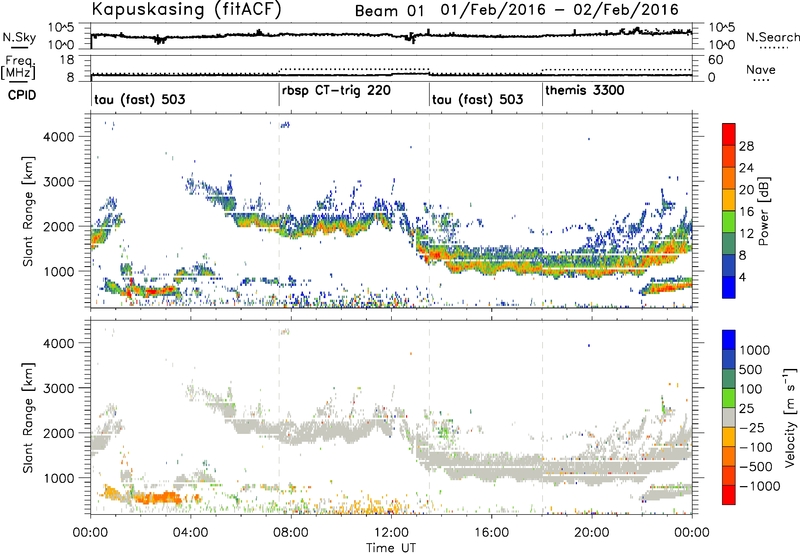This screenshot has width=800, height=554.
Task: Click the rbsp CT-trig 220 mode label
Action: 336,91
